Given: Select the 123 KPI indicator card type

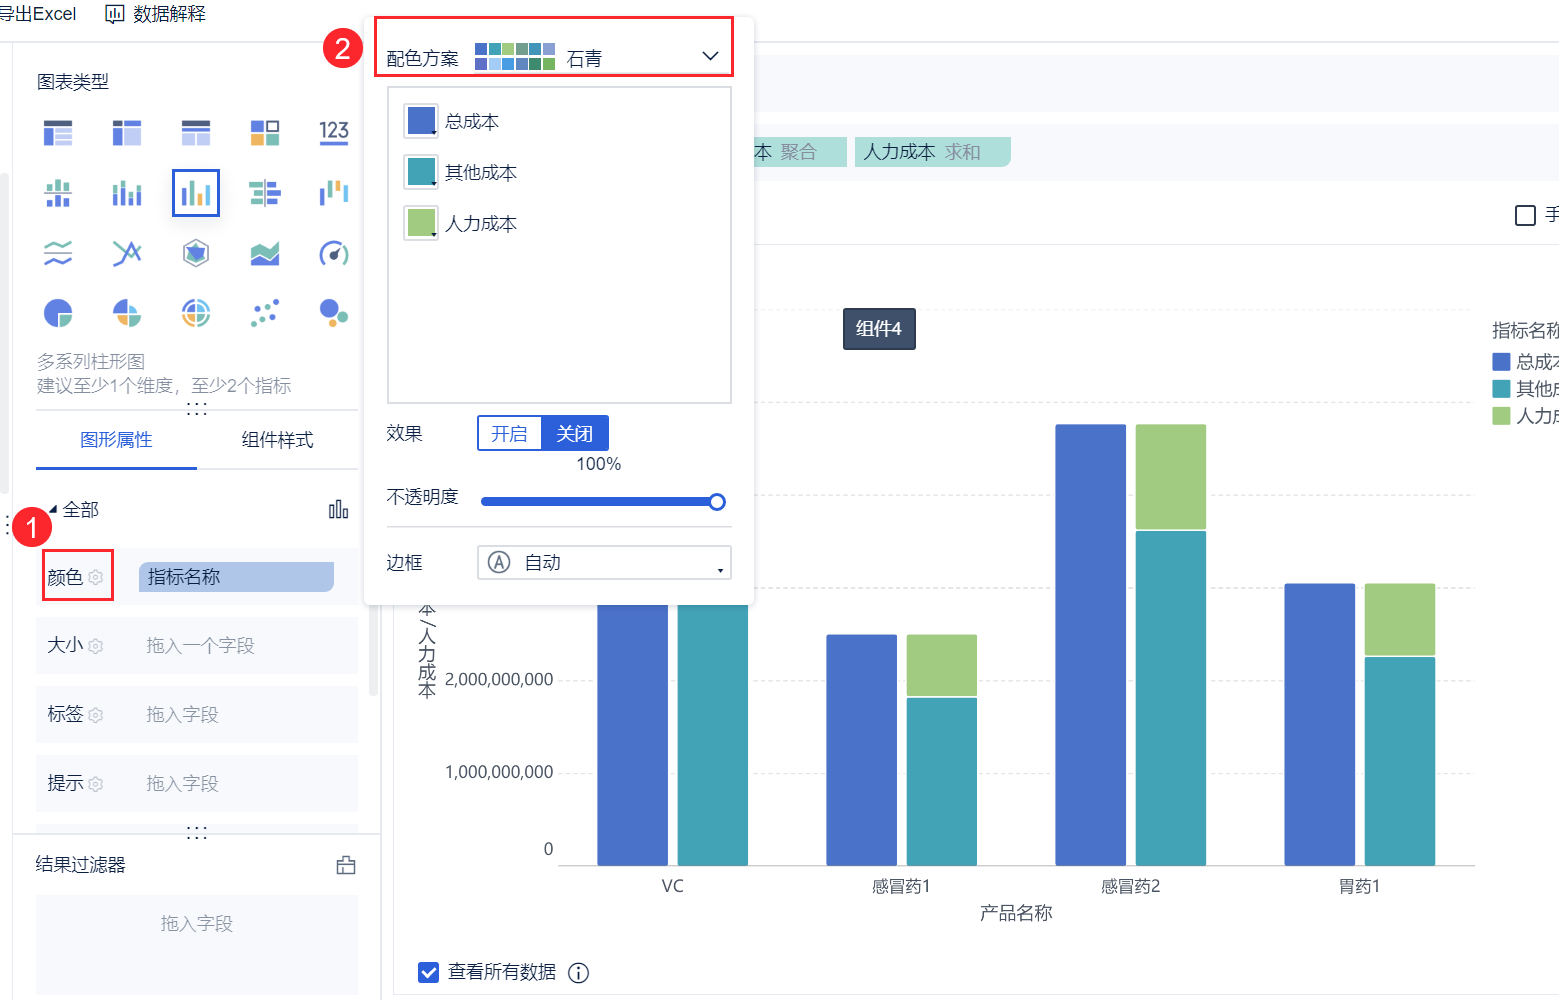Looking at the screenshot, I should click(334, 132).
